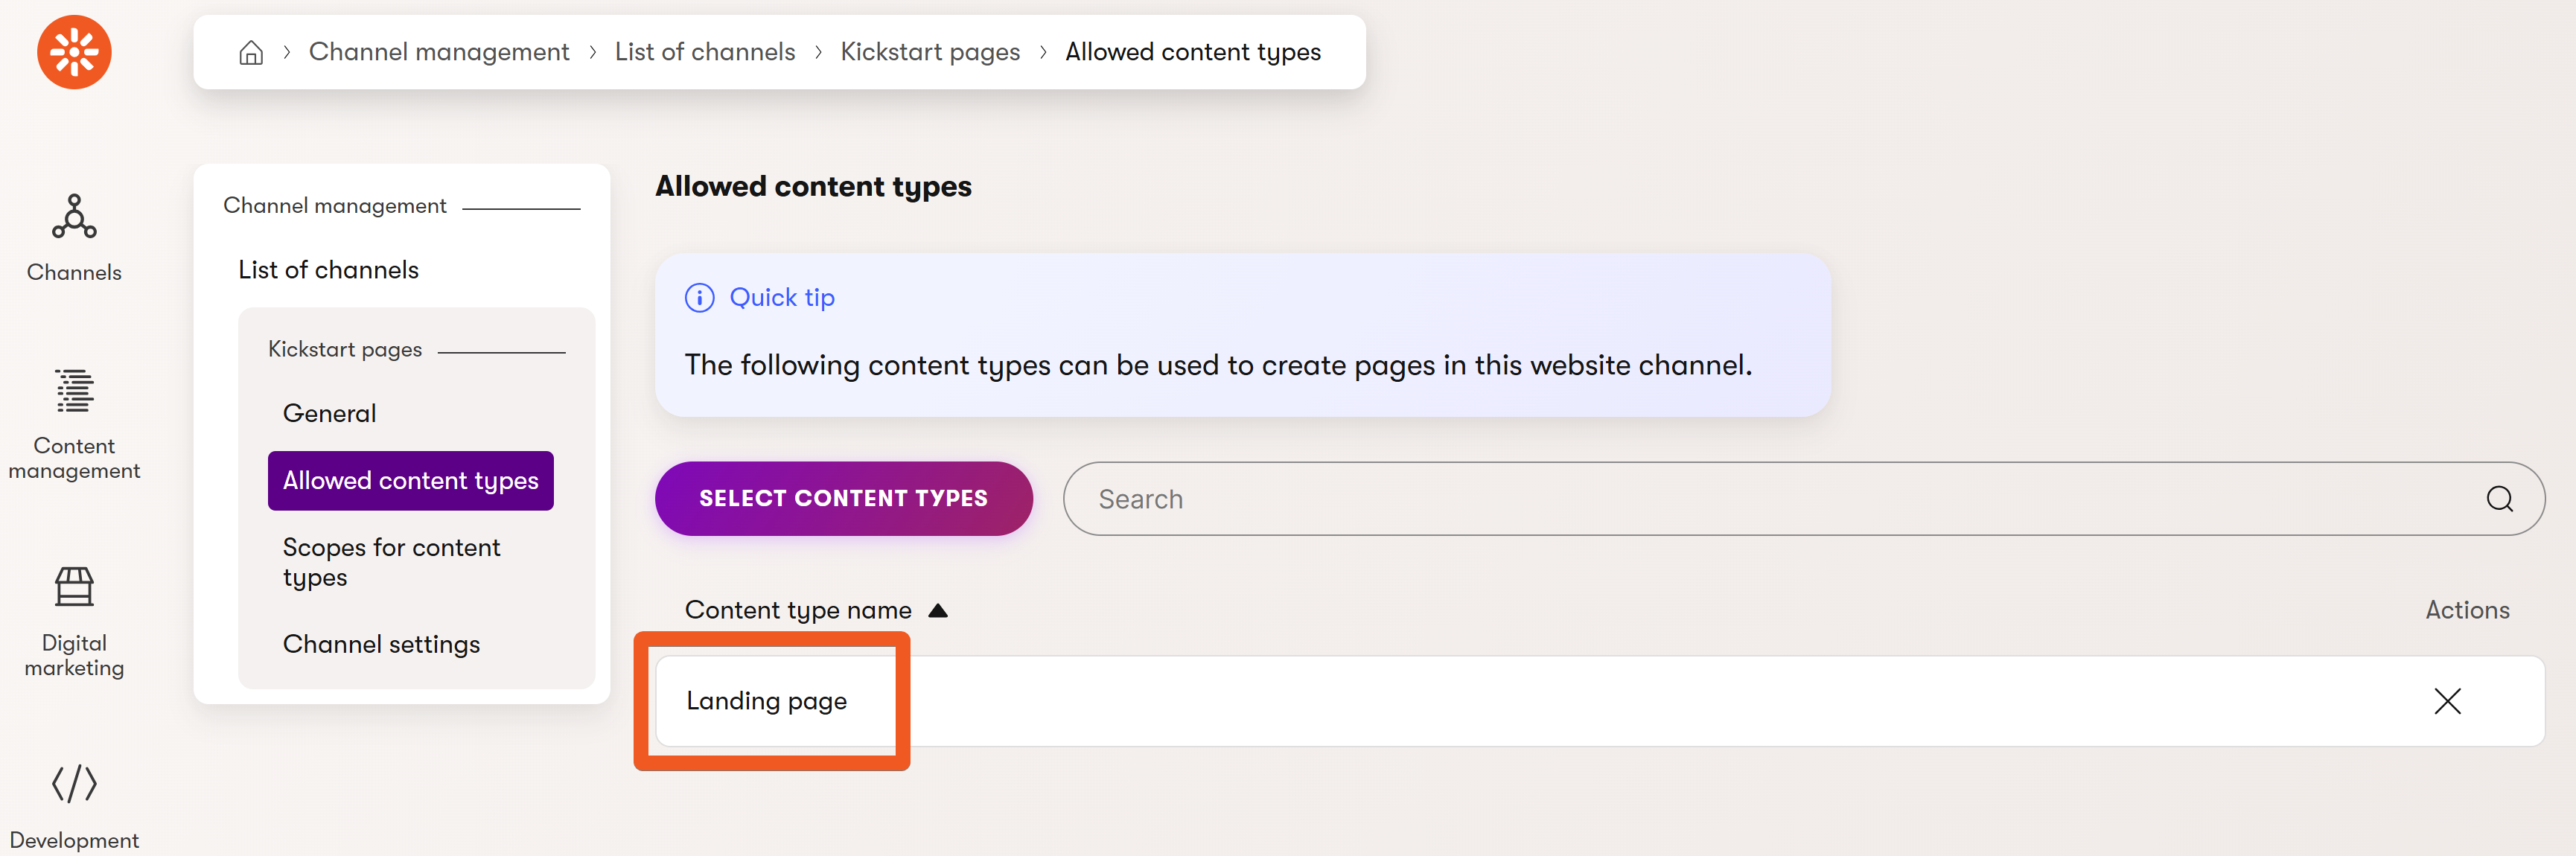The width and height of the screenshot is (2576, 856).
Task: Click the Actions column header
Action: click(2467, 610)
